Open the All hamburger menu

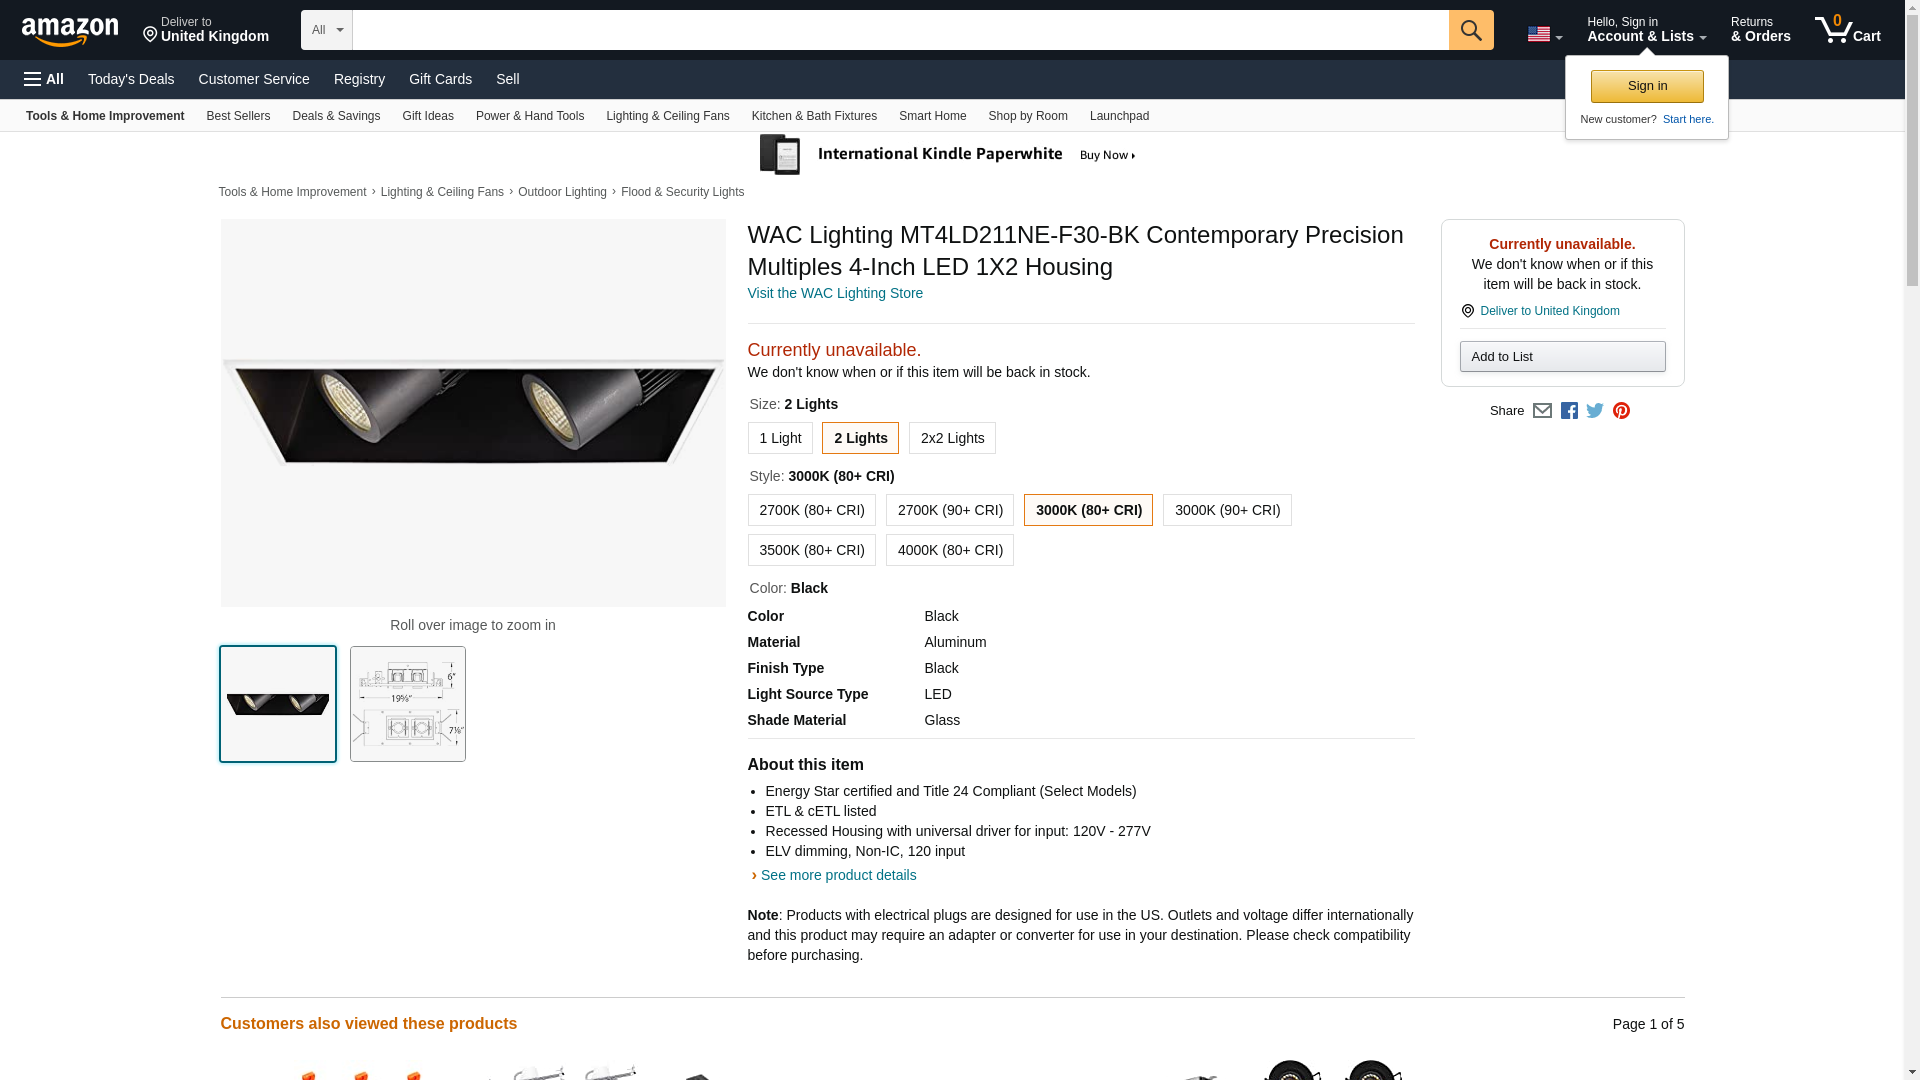click(x=44, y=79)
